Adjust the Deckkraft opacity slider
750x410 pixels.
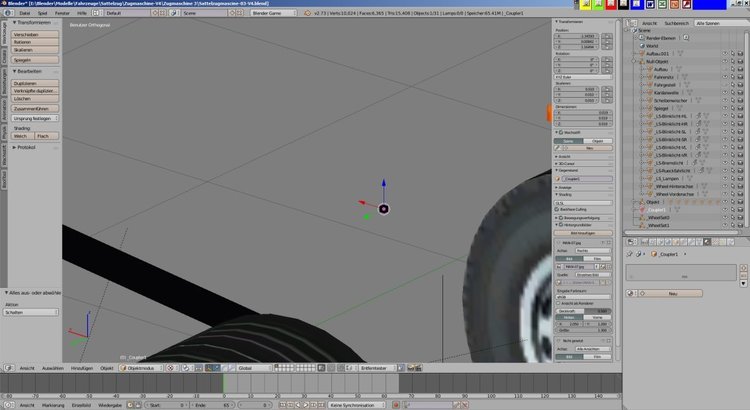tap(583, 311)
